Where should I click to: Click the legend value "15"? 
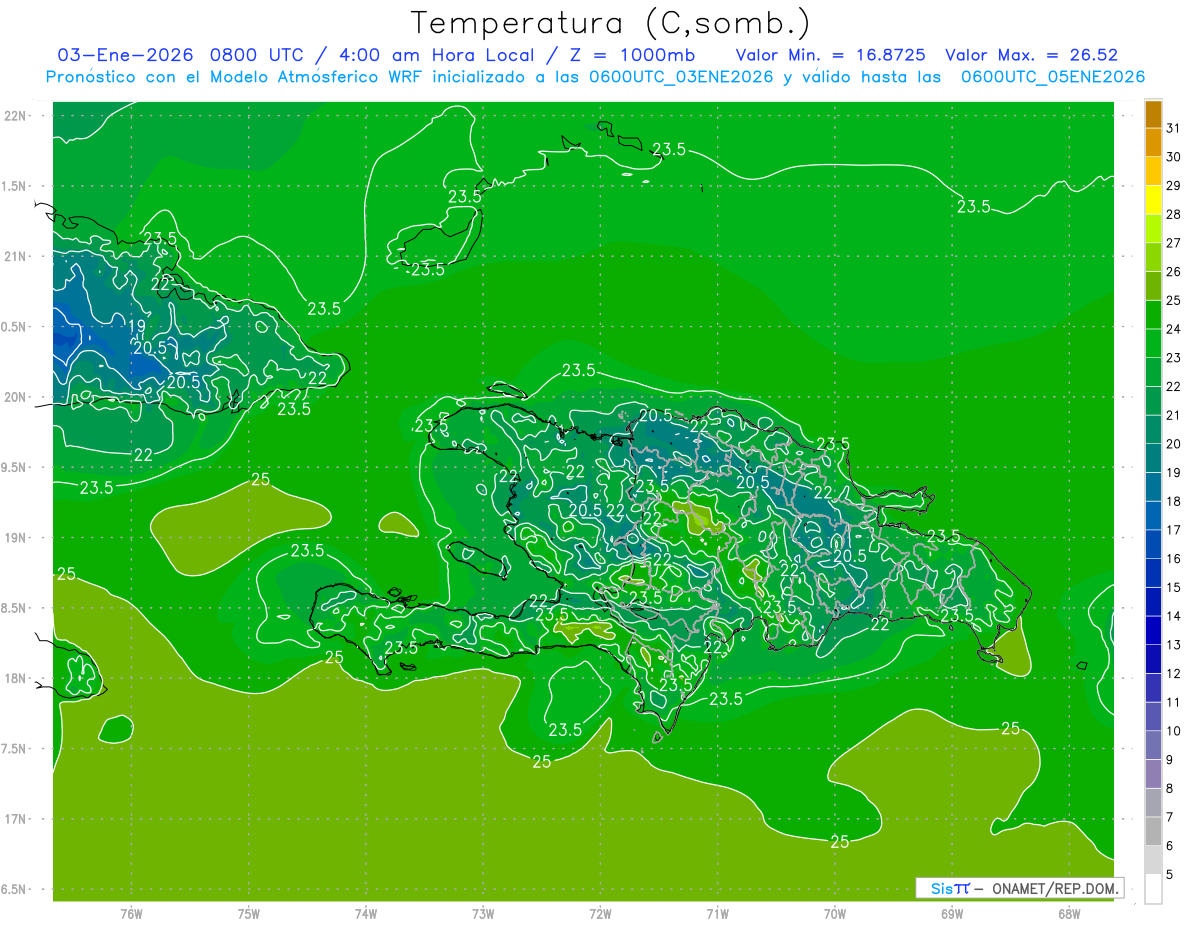pos(1174,587)
